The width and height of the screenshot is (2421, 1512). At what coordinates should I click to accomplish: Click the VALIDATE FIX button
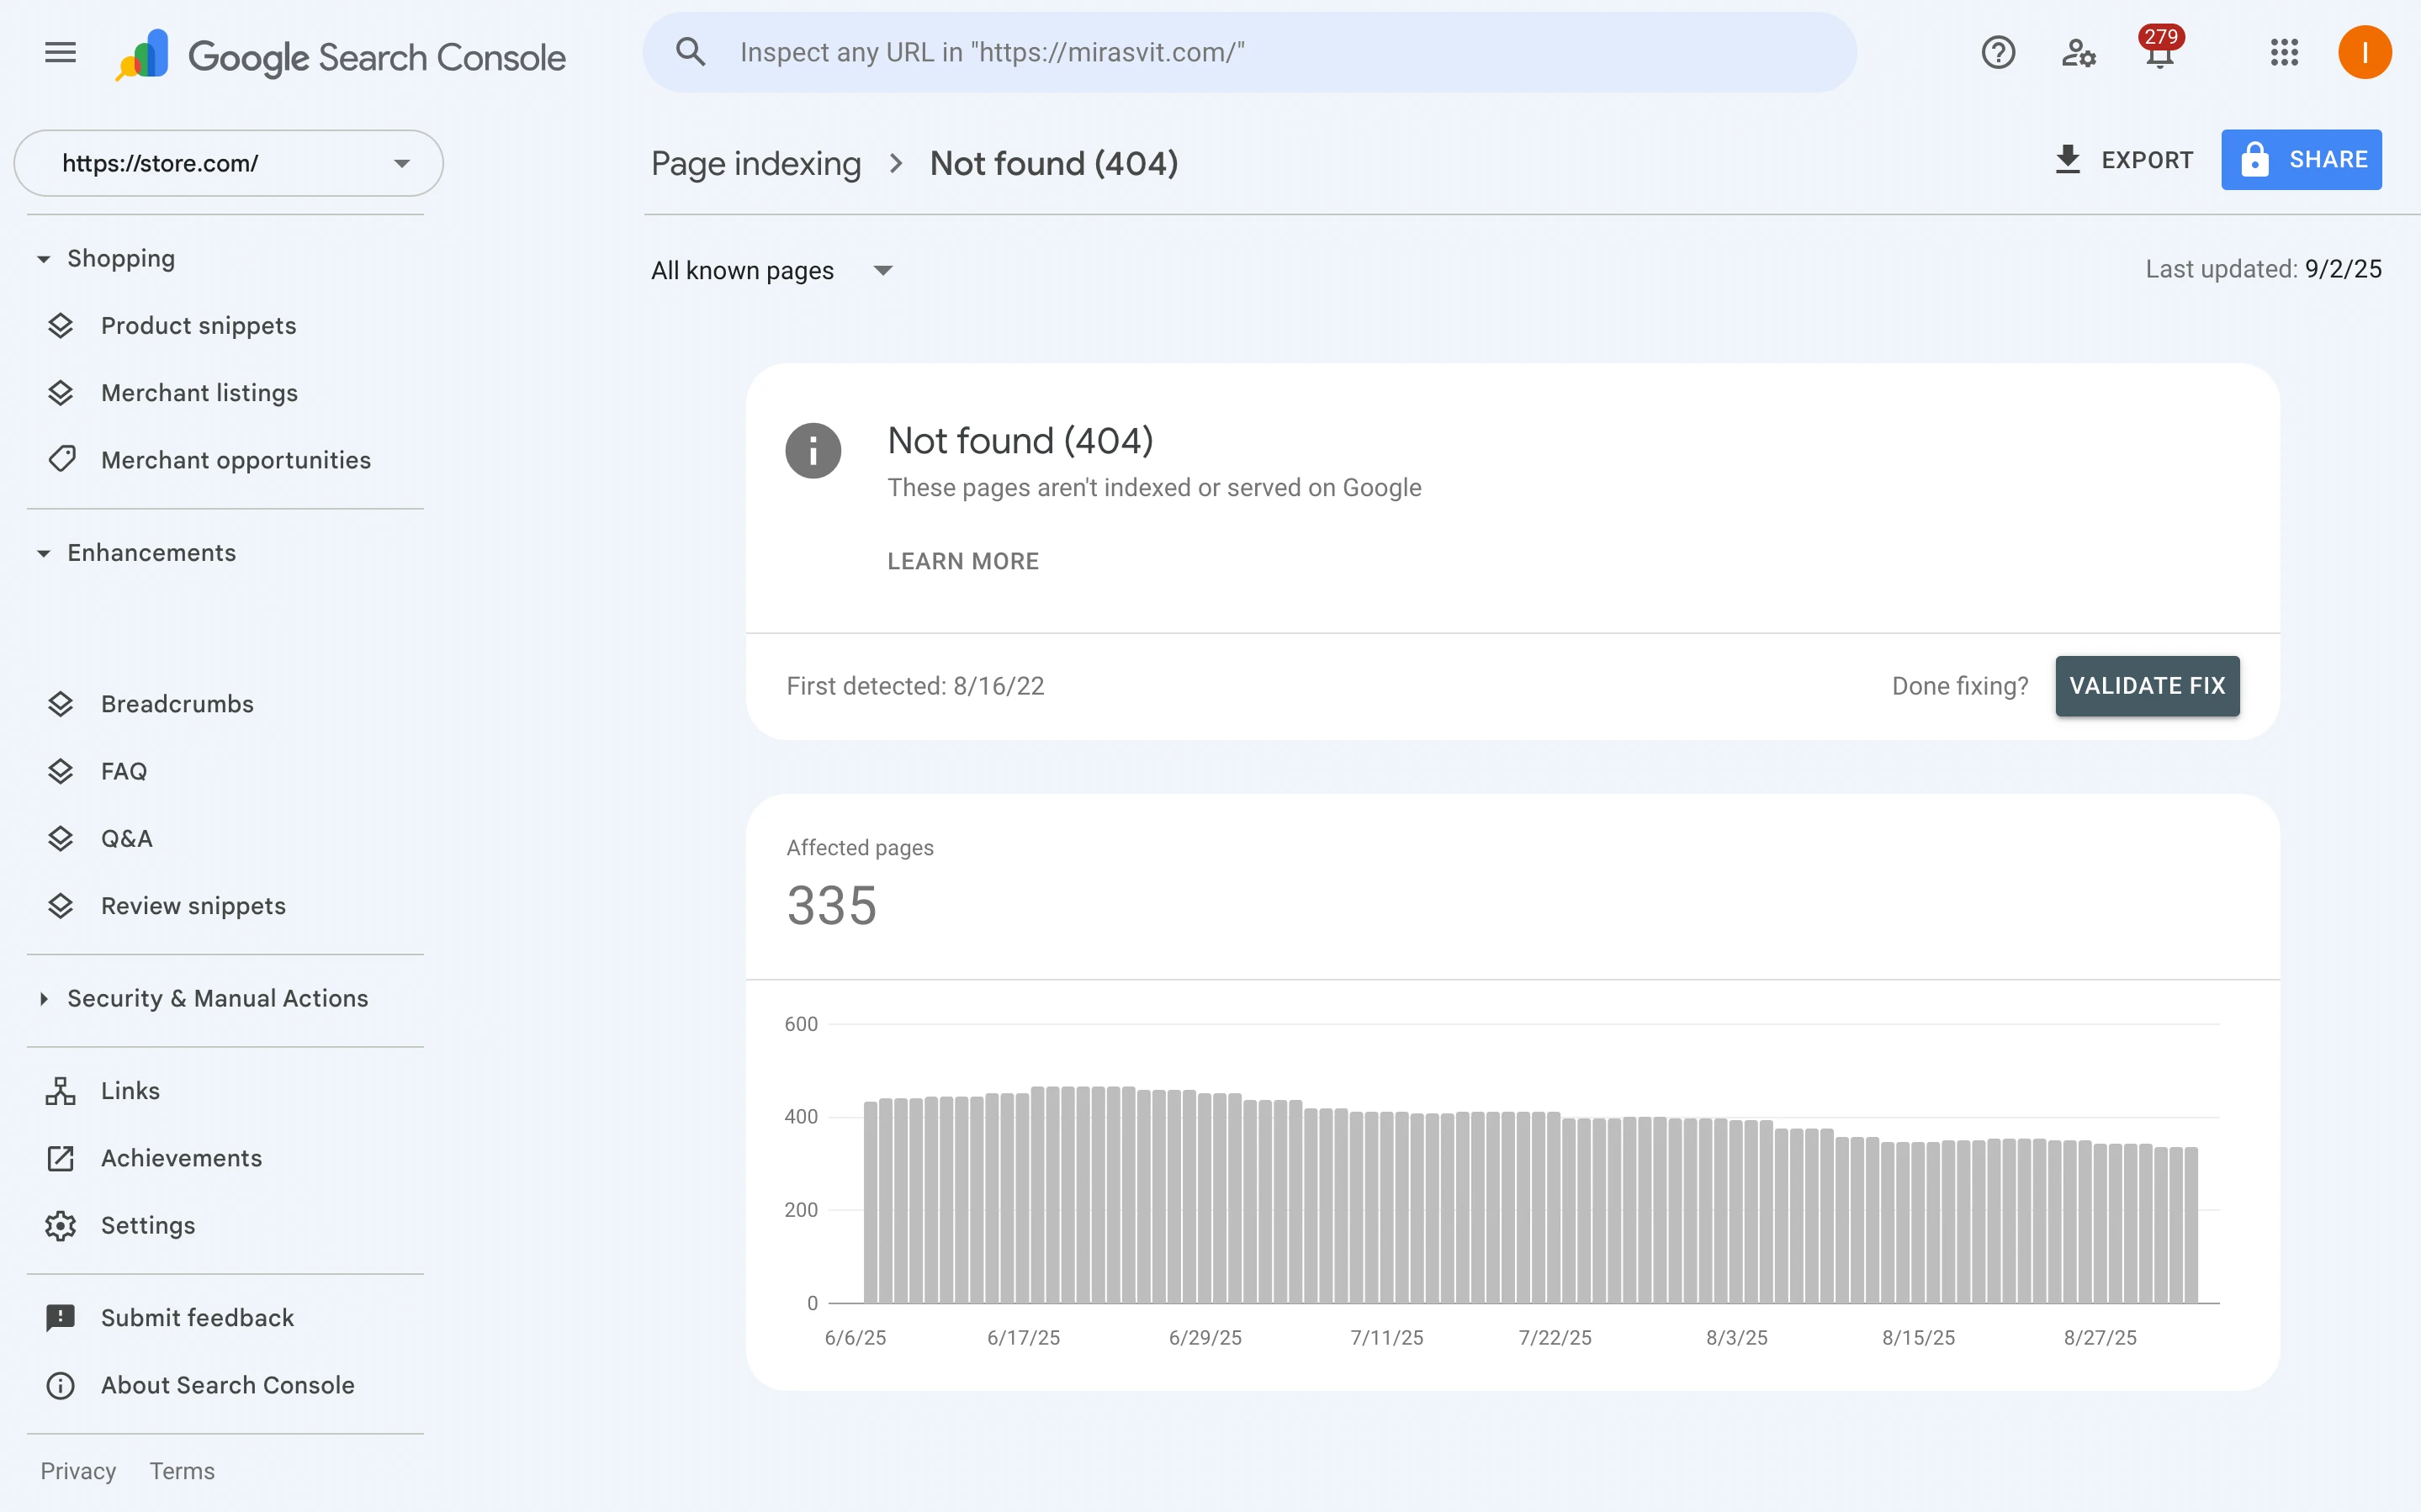[x=2147, y=686]
